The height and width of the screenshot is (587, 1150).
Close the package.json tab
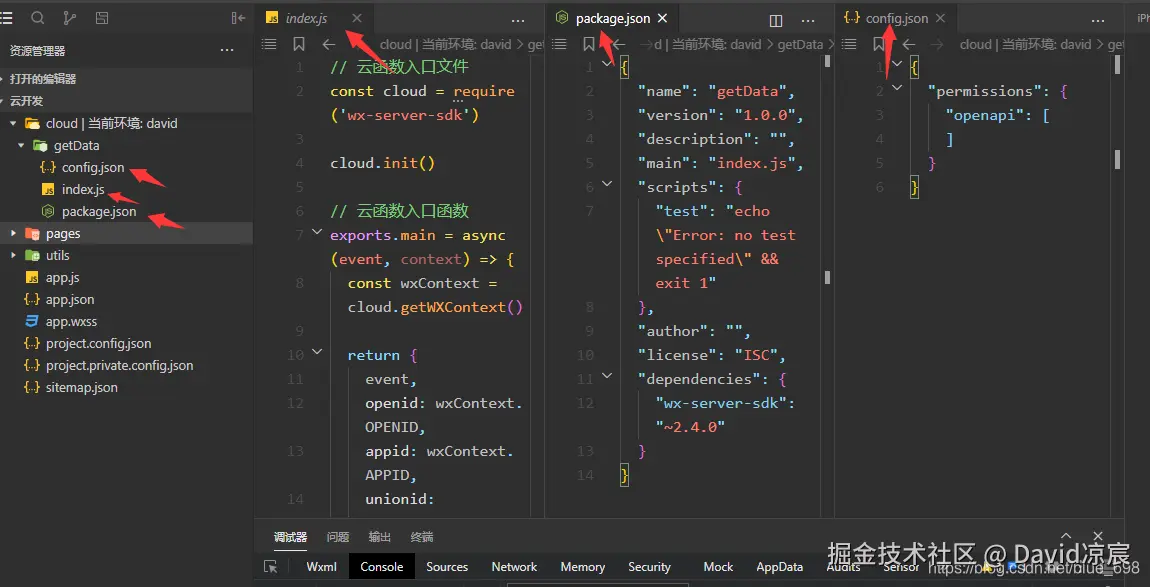click(x=662, y=18)
